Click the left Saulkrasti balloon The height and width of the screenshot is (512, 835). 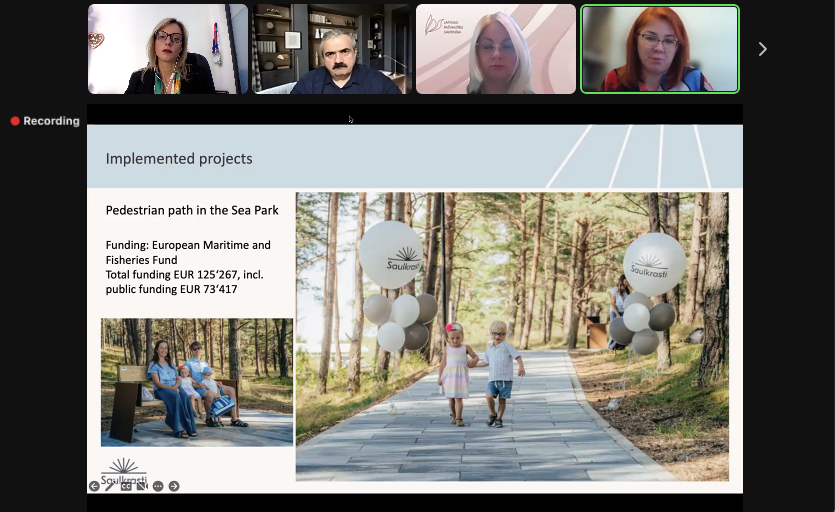tap(391, 255)
